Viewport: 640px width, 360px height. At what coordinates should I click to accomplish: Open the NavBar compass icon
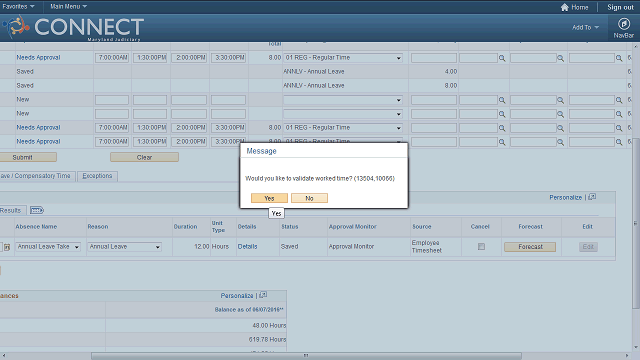click(623, 24)
